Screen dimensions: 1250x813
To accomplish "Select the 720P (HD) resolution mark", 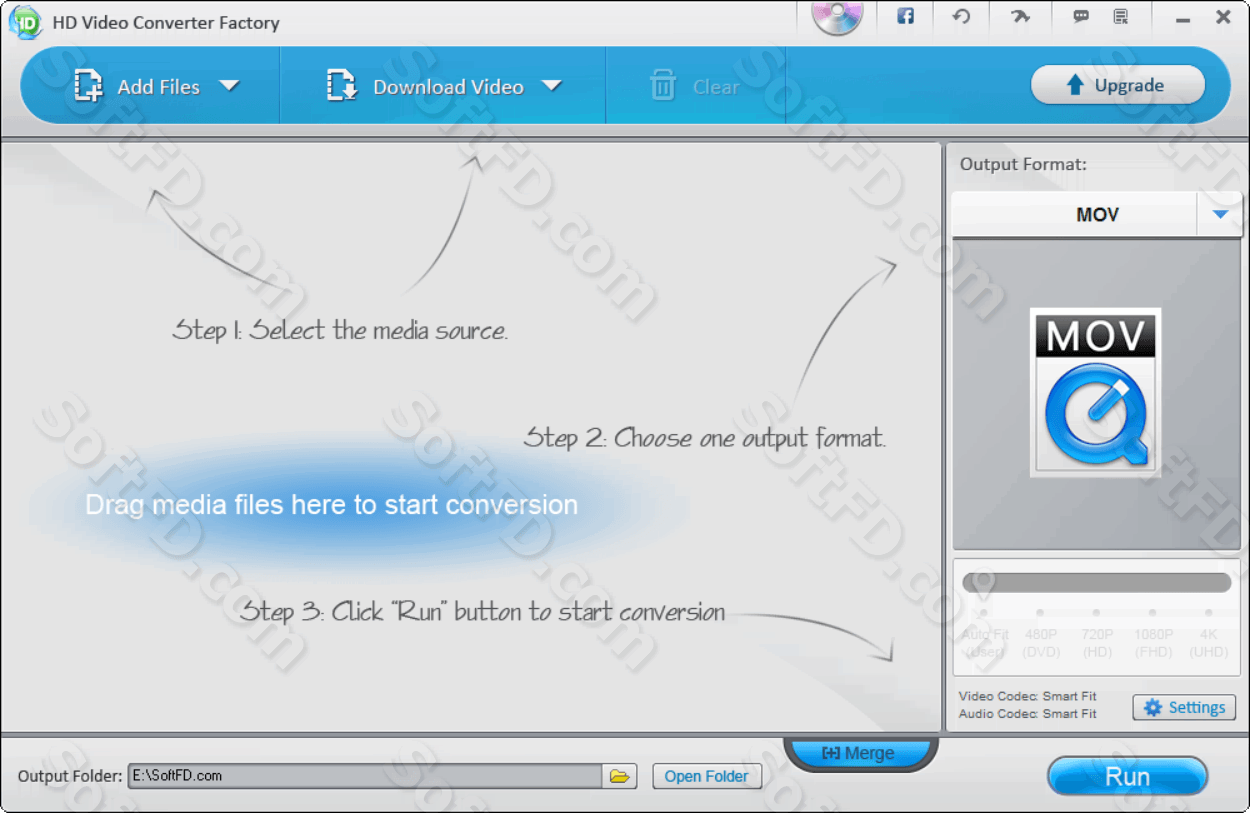I will [1097, 635].
